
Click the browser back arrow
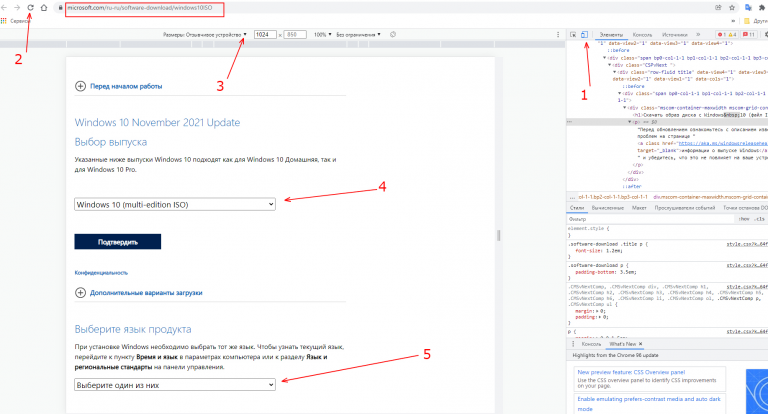4,7
